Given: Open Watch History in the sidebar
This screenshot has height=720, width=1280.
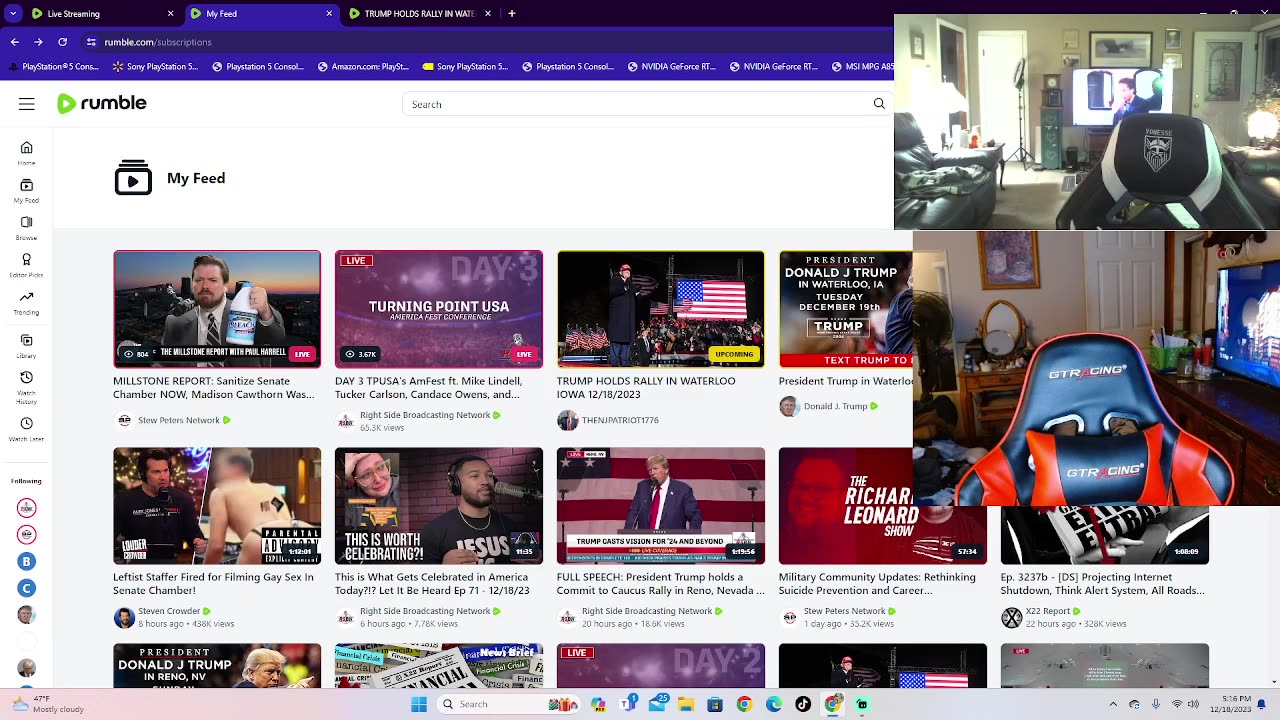Looking at the screenshot, I should click(x=27, y=385).
